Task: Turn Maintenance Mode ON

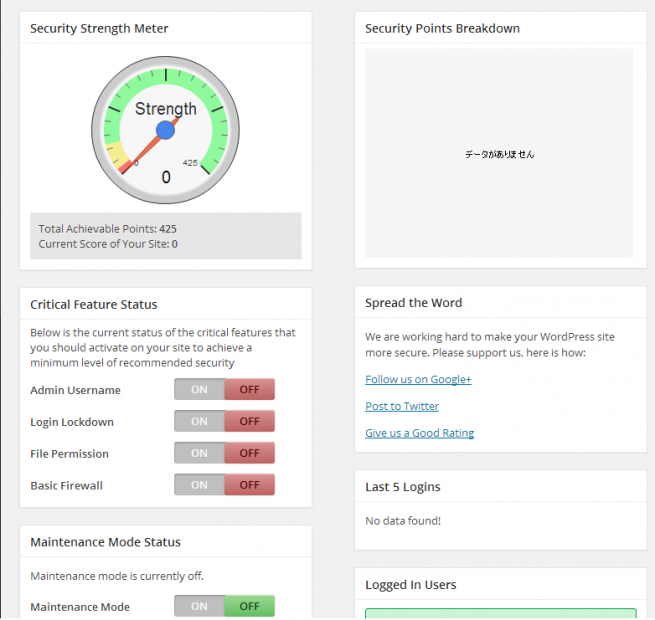Action: (x=199, y=606)
